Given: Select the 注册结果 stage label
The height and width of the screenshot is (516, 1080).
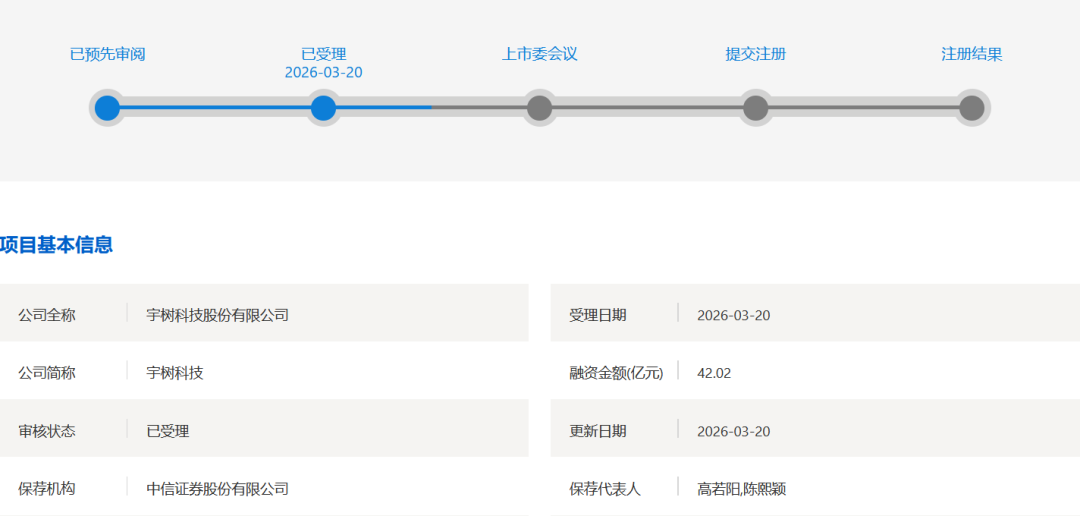Looking at the screenshot, I should click(972, 54).
